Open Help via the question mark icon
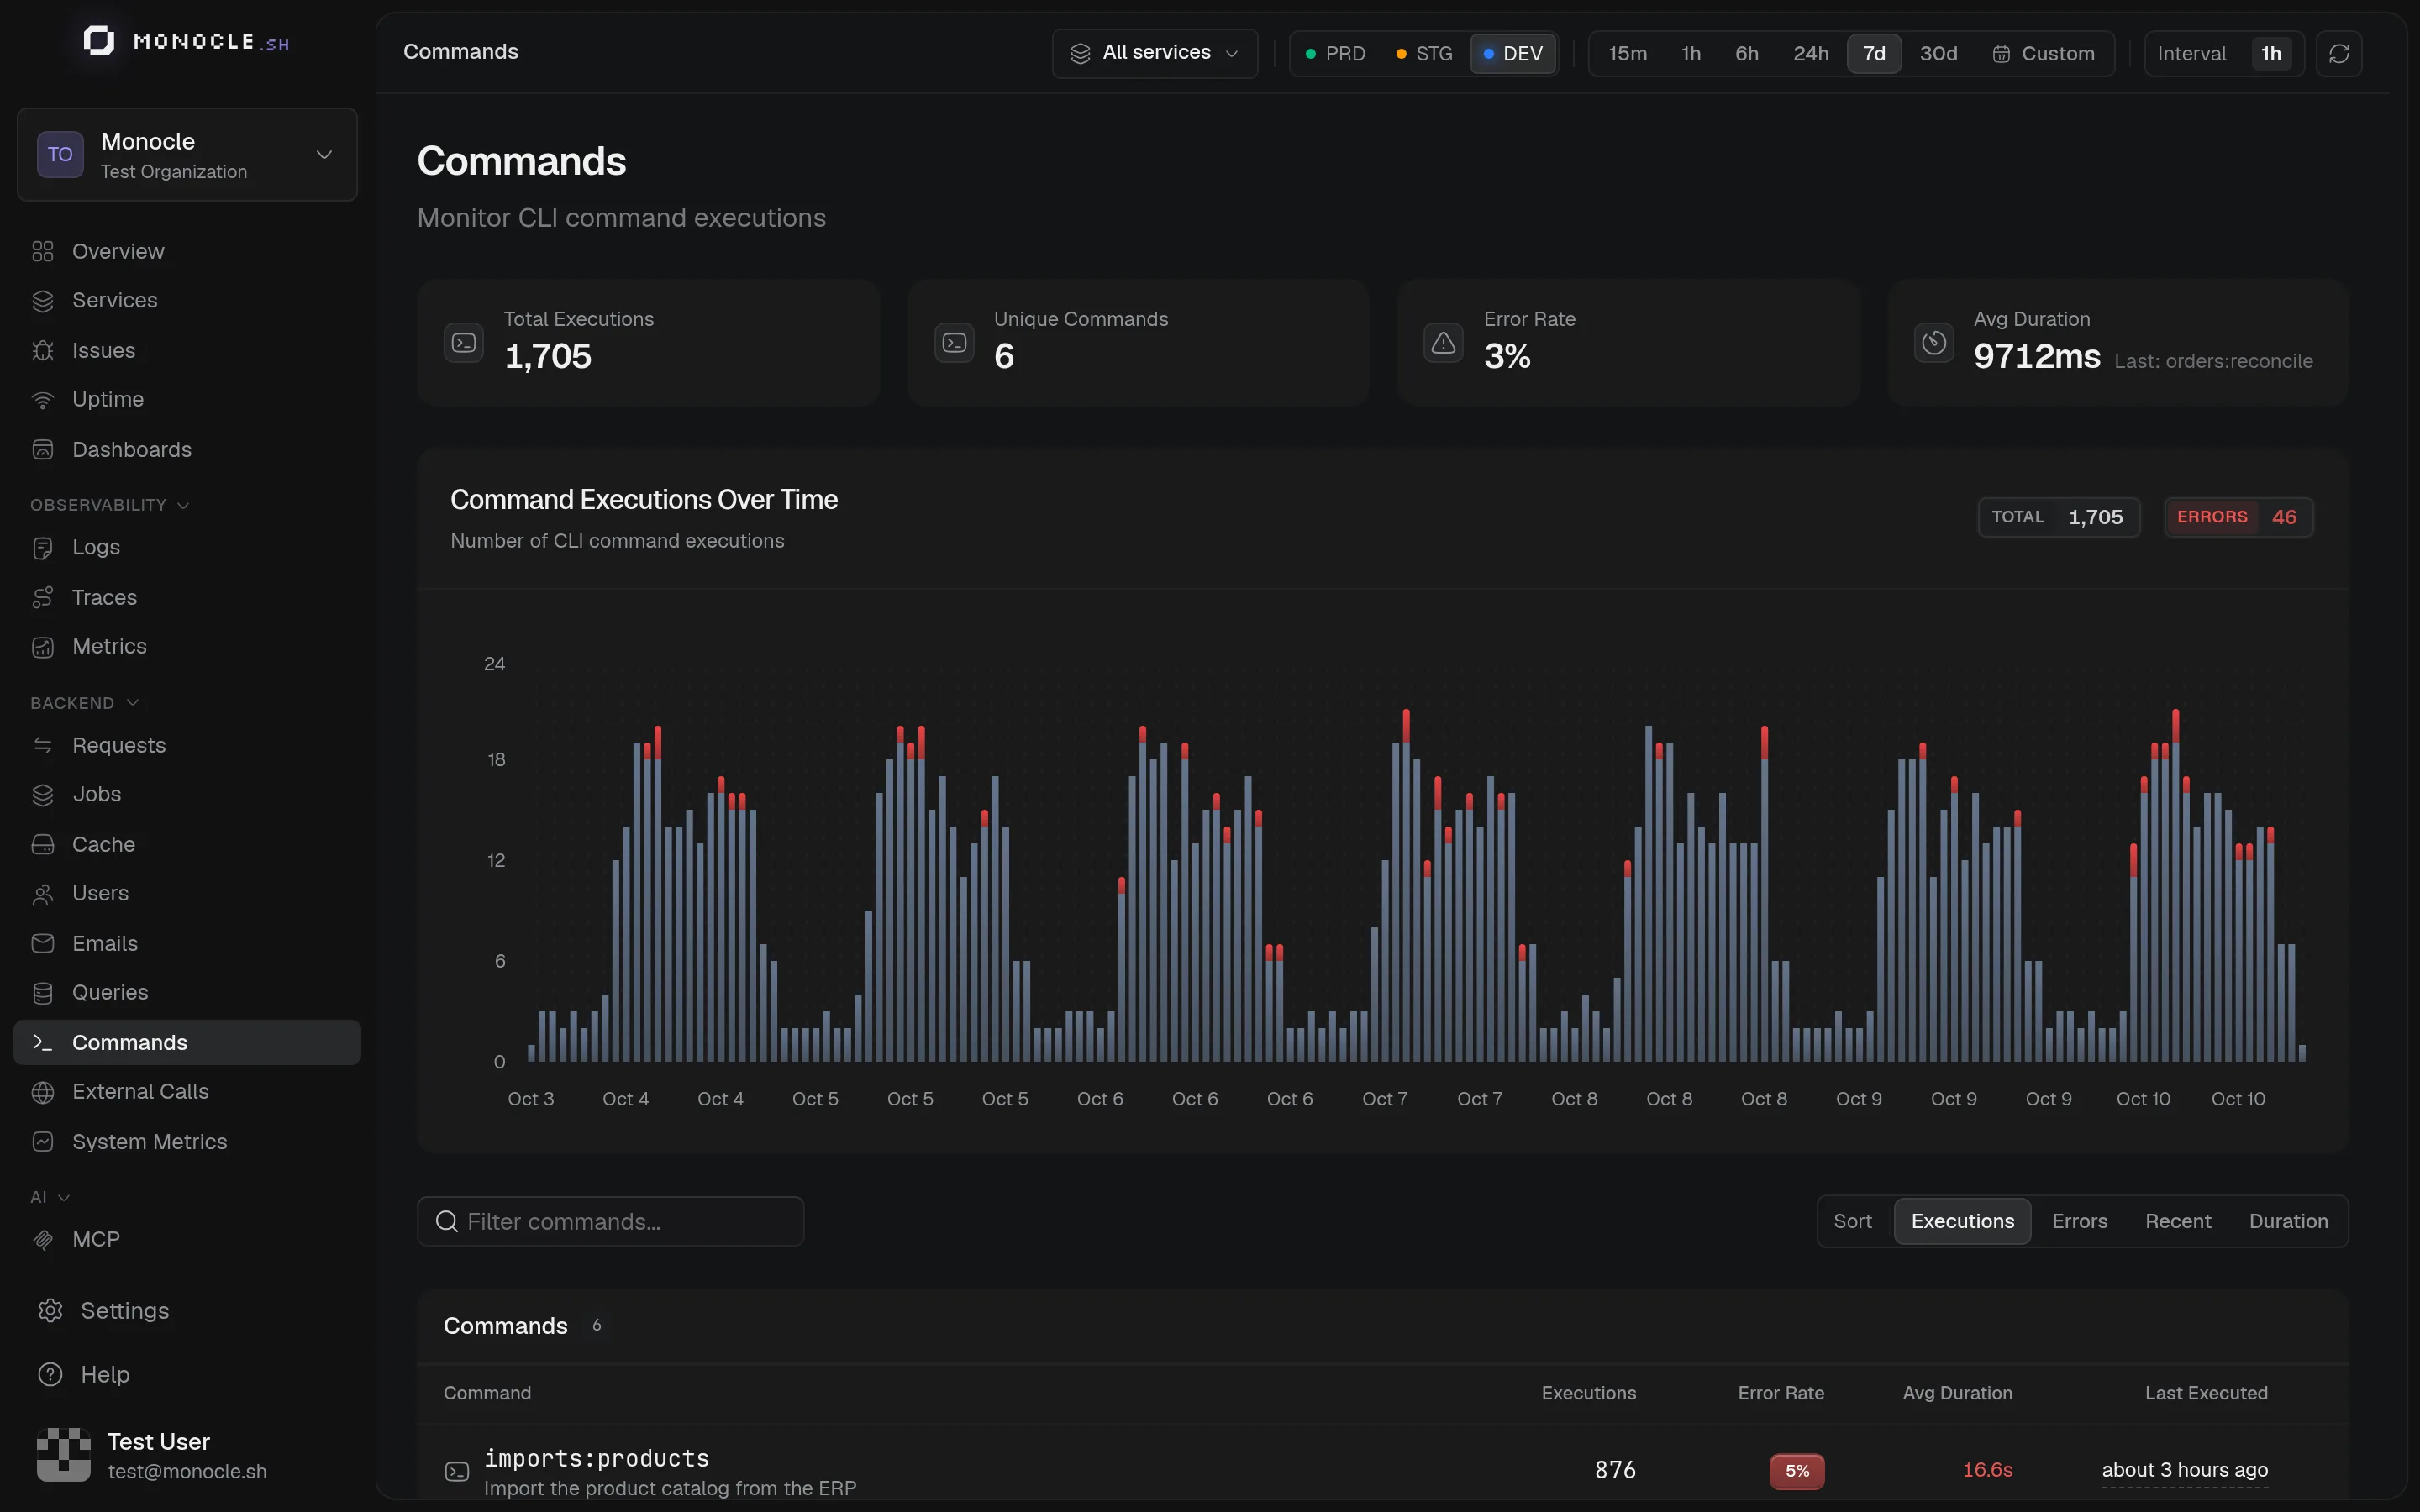Image resolution: width=2420 pixels, height=1512 pixels. click(x=50, y=1374)
